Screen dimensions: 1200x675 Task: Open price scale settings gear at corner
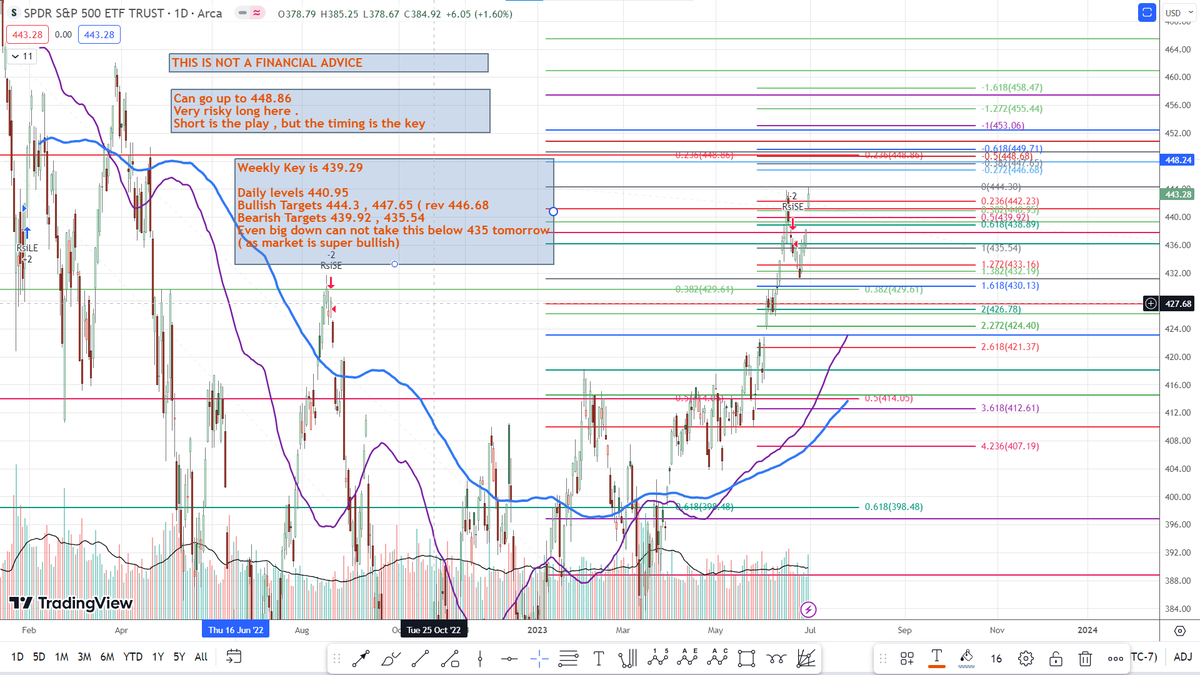(1180, 631)
